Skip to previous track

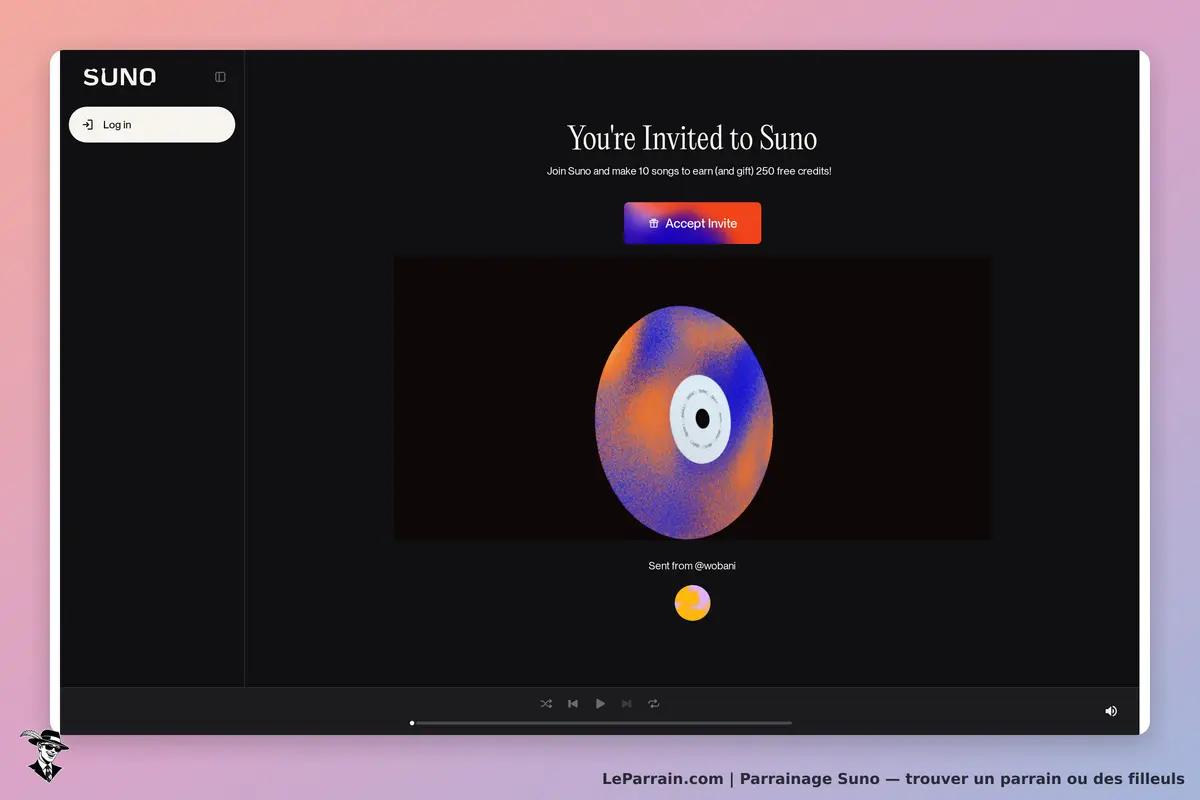tap(573, 704)
